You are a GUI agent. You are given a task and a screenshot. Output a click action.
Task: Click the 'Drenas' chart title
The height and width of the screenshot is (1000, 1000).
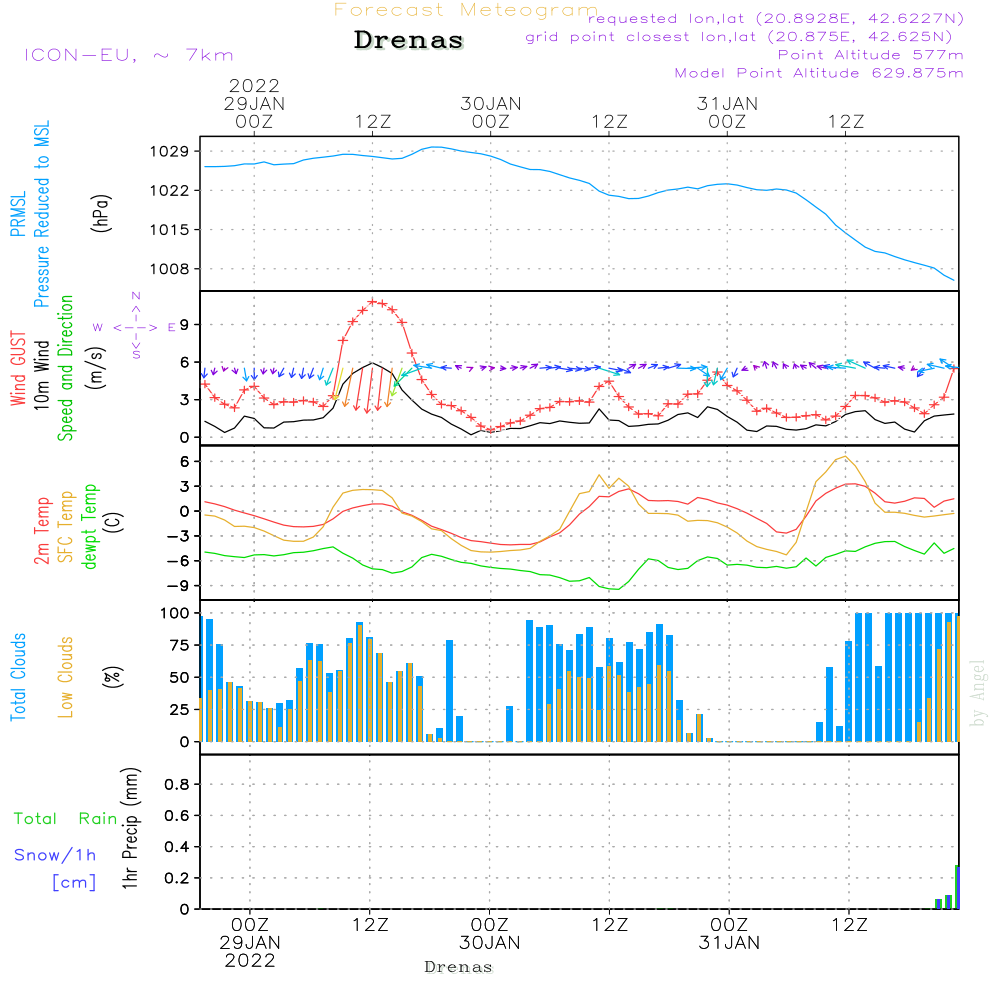coord(409,40)
